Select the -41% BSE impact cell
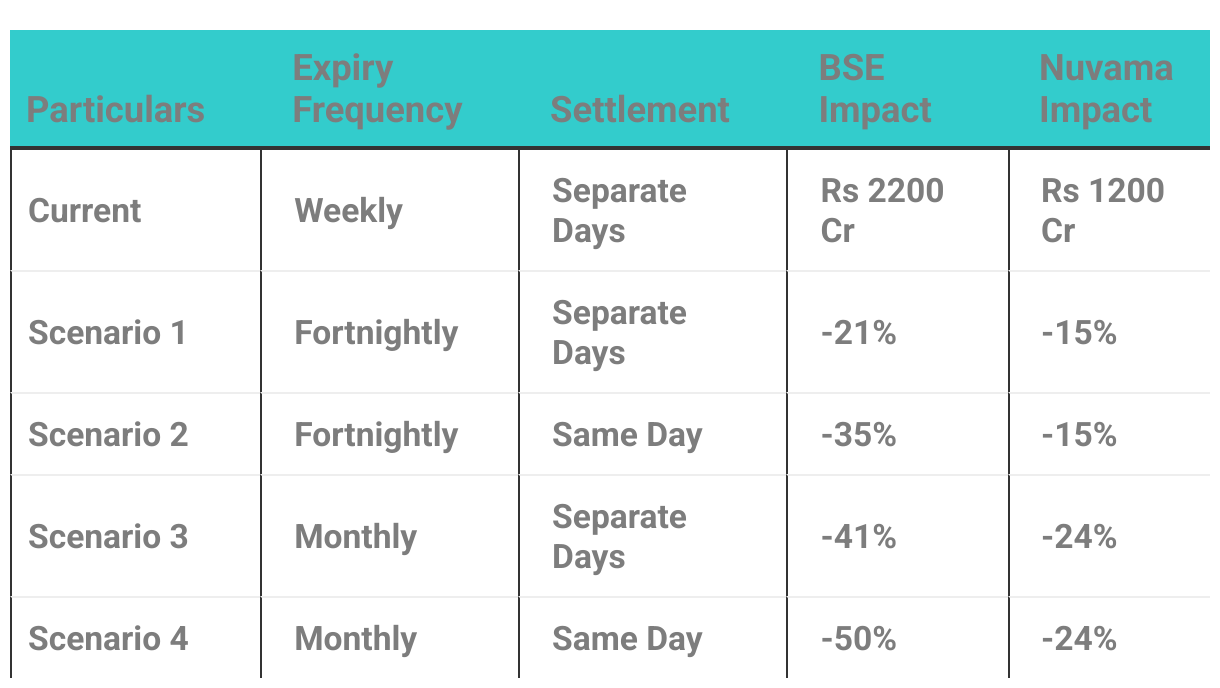Screen dimensions: 1220x688 [858, 537]
